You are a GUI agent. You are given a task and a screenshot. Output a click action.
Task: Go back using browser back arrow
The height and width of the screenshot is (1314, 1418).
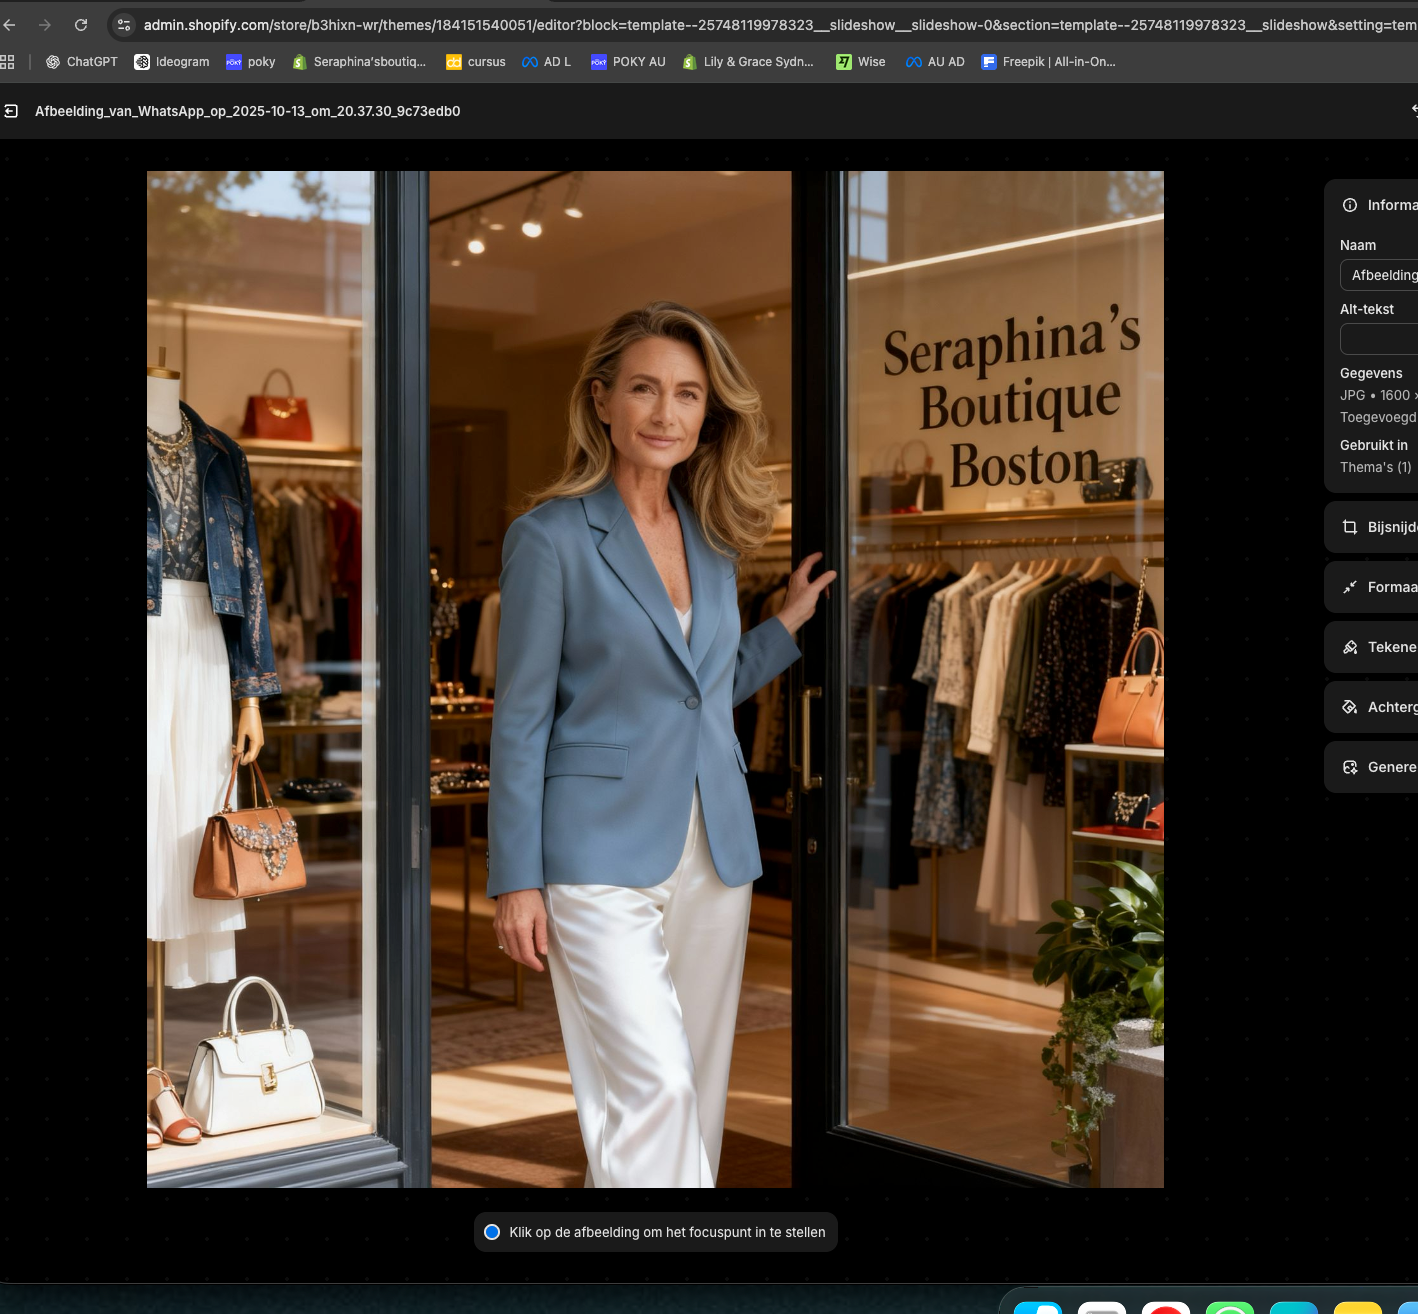click(10, 25)
